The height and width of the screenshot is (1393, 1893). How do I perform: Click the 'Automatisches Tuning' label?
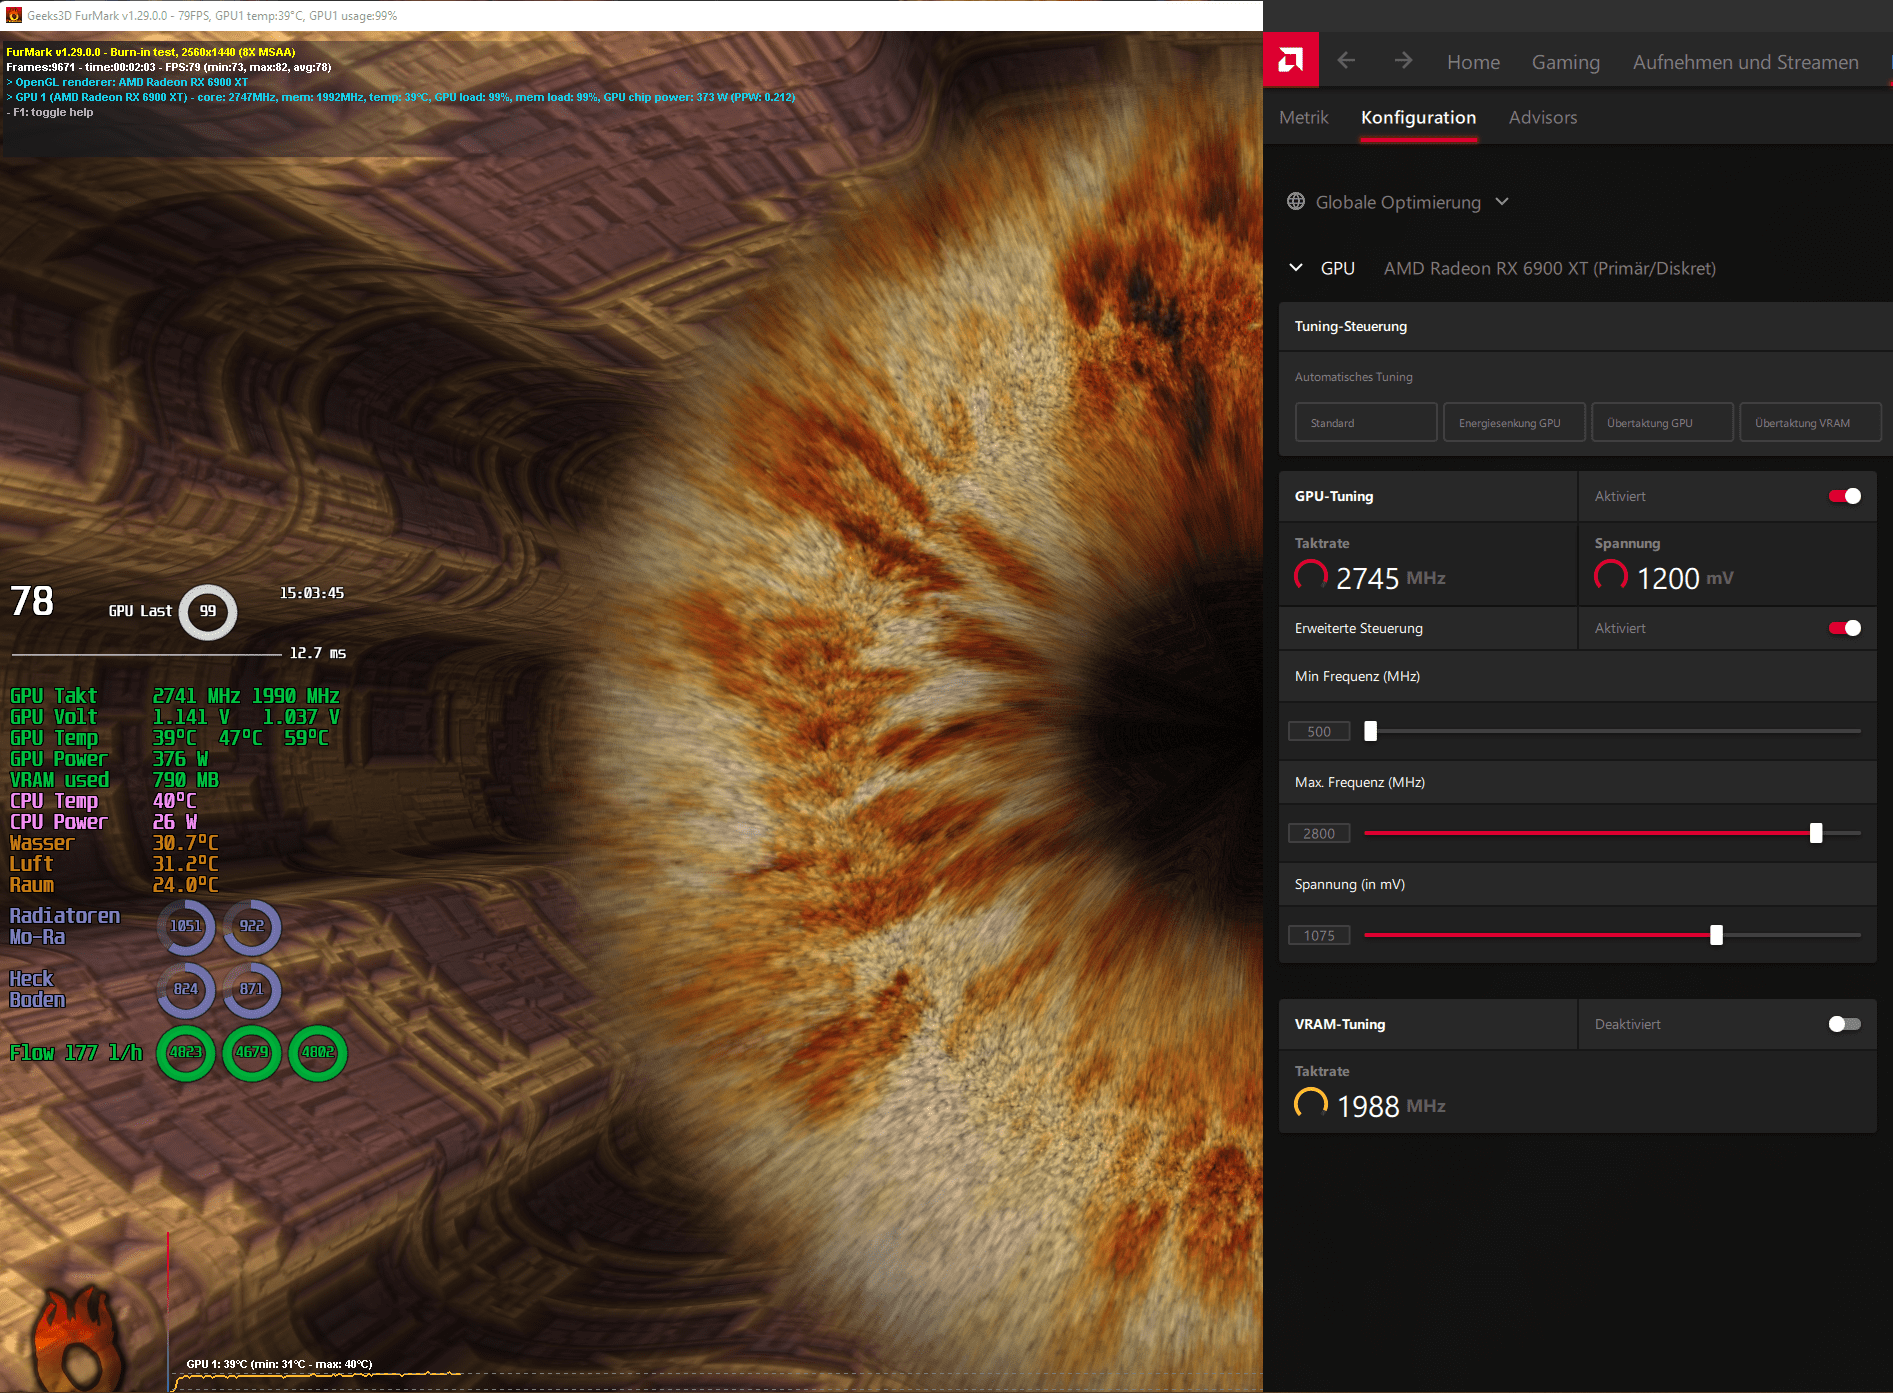[1353, 377]
